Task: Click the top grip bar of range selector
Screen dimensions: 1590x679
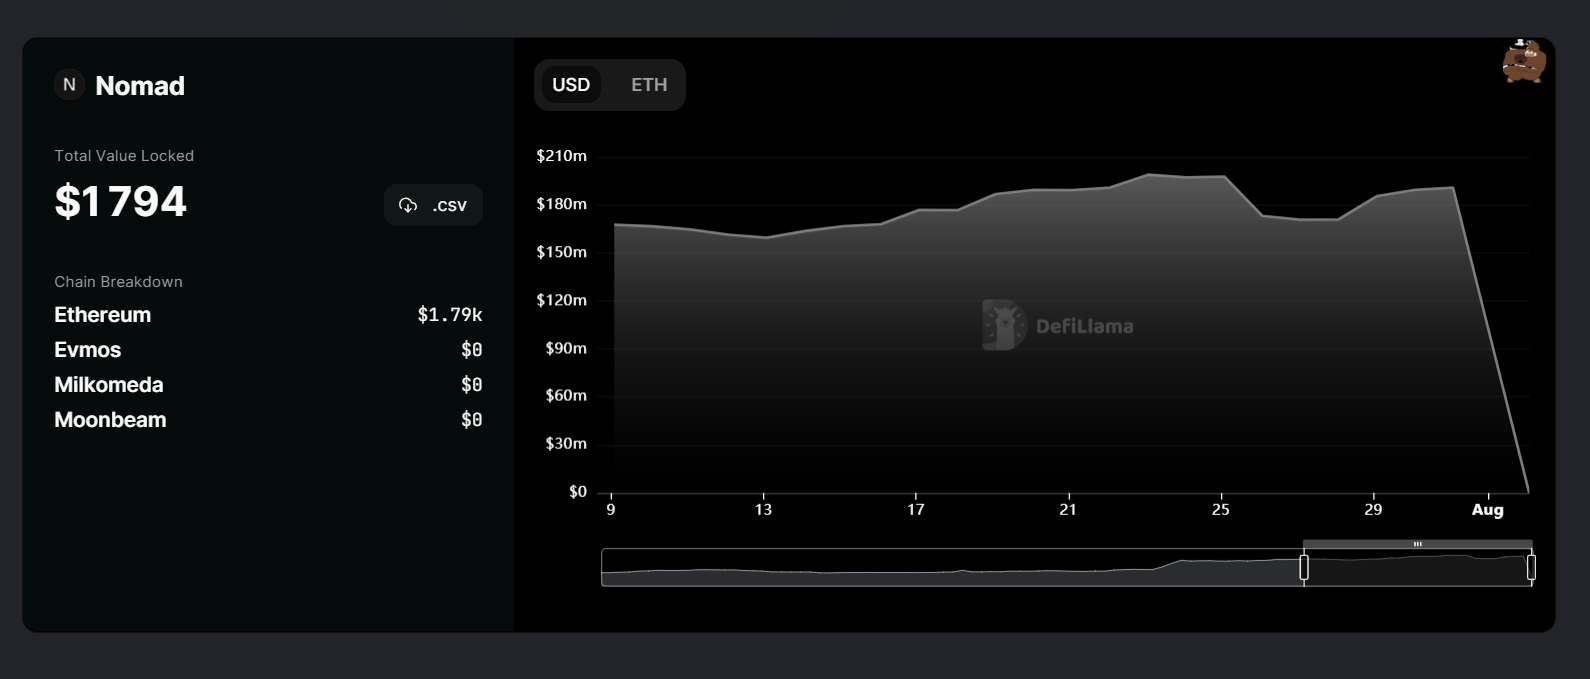Action: point(1417,544)
